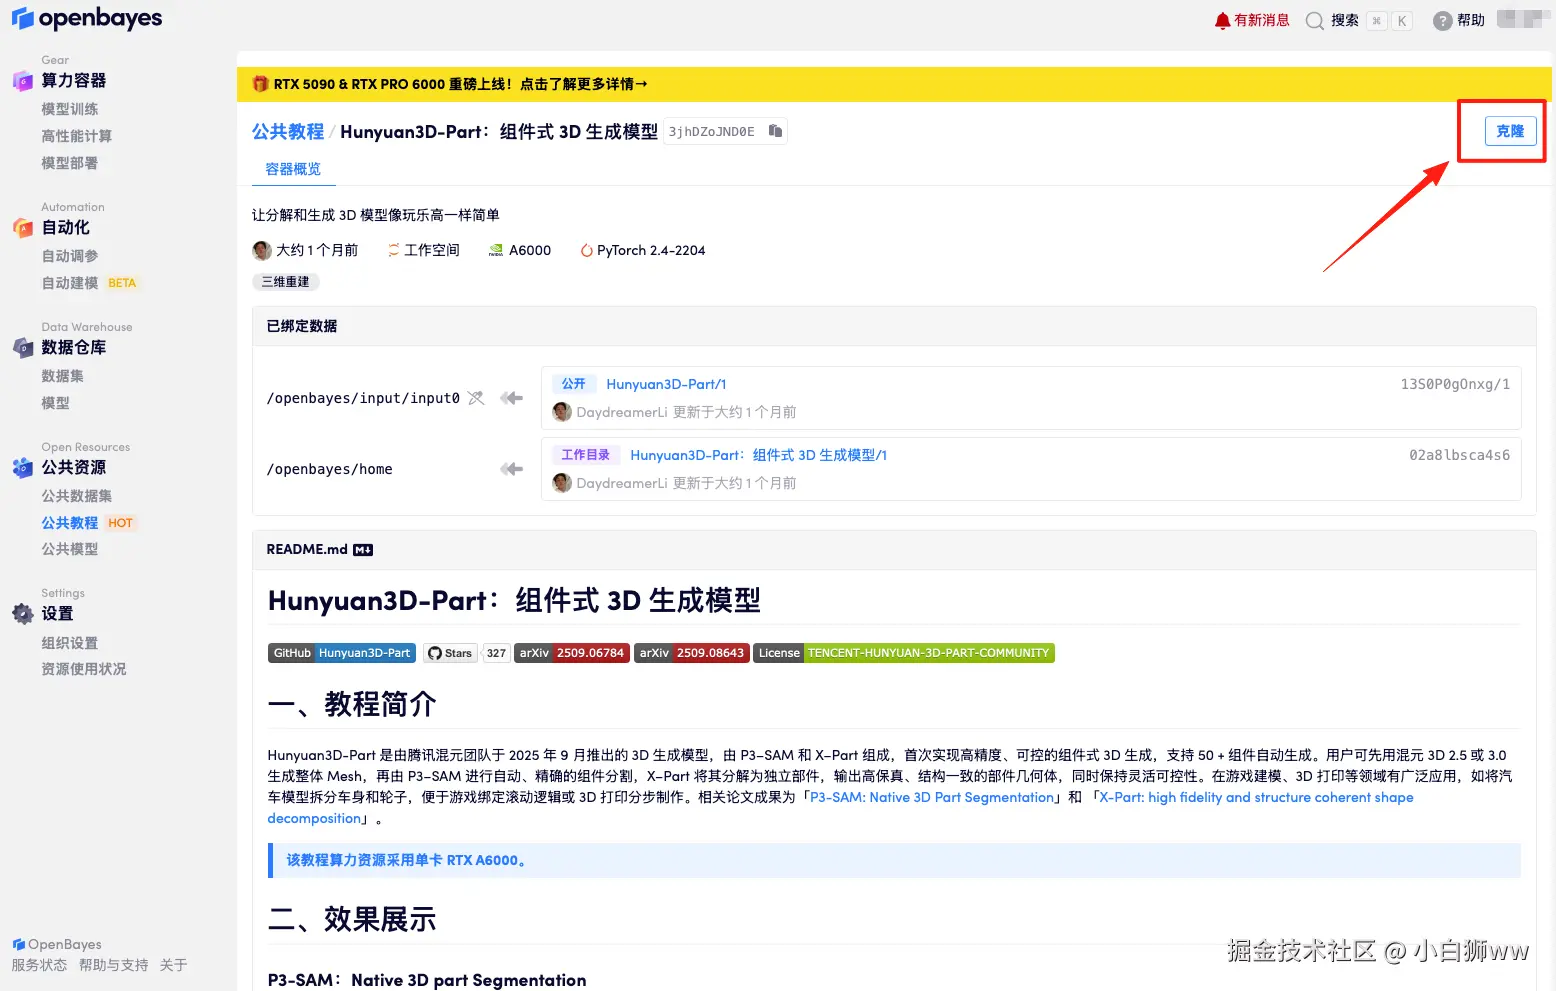The image size is (1556, 991).
Task: Click the blurred user profile avatar
Action: (x=1523, y=19)
